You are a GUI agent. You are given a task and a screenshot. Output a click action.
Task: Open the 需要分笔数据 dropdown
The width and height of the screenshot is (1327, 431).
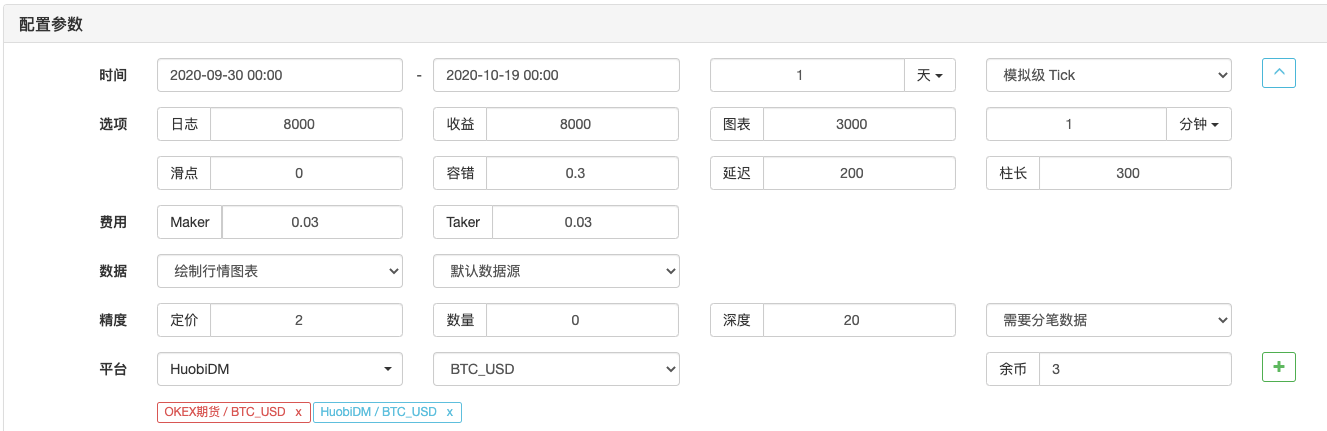point(1108,320)
